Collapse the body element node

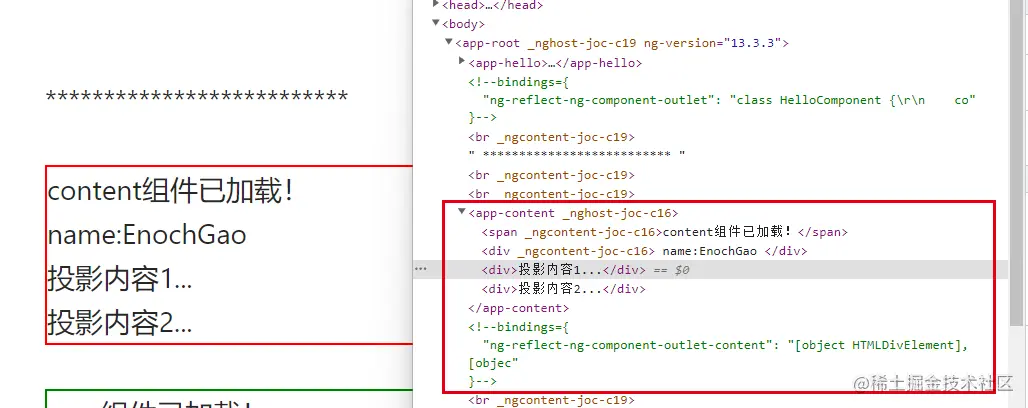point(436,24)
